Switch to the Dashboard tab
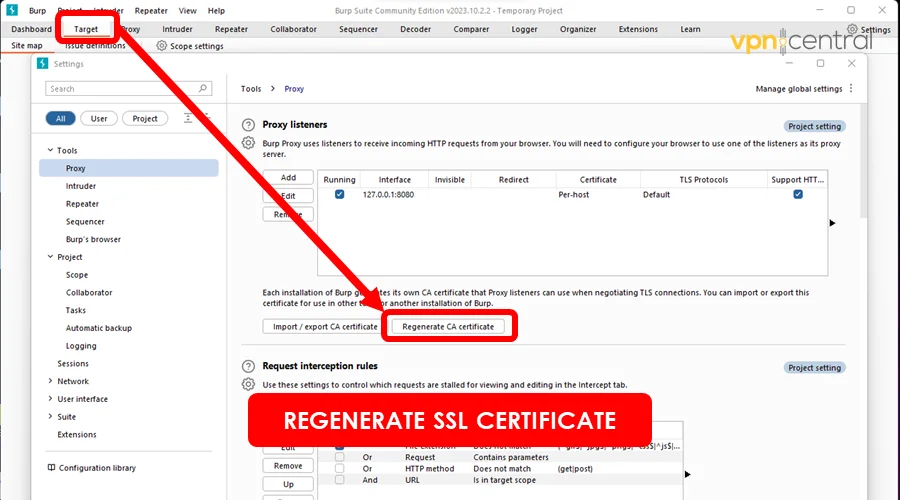 point(31,29)
